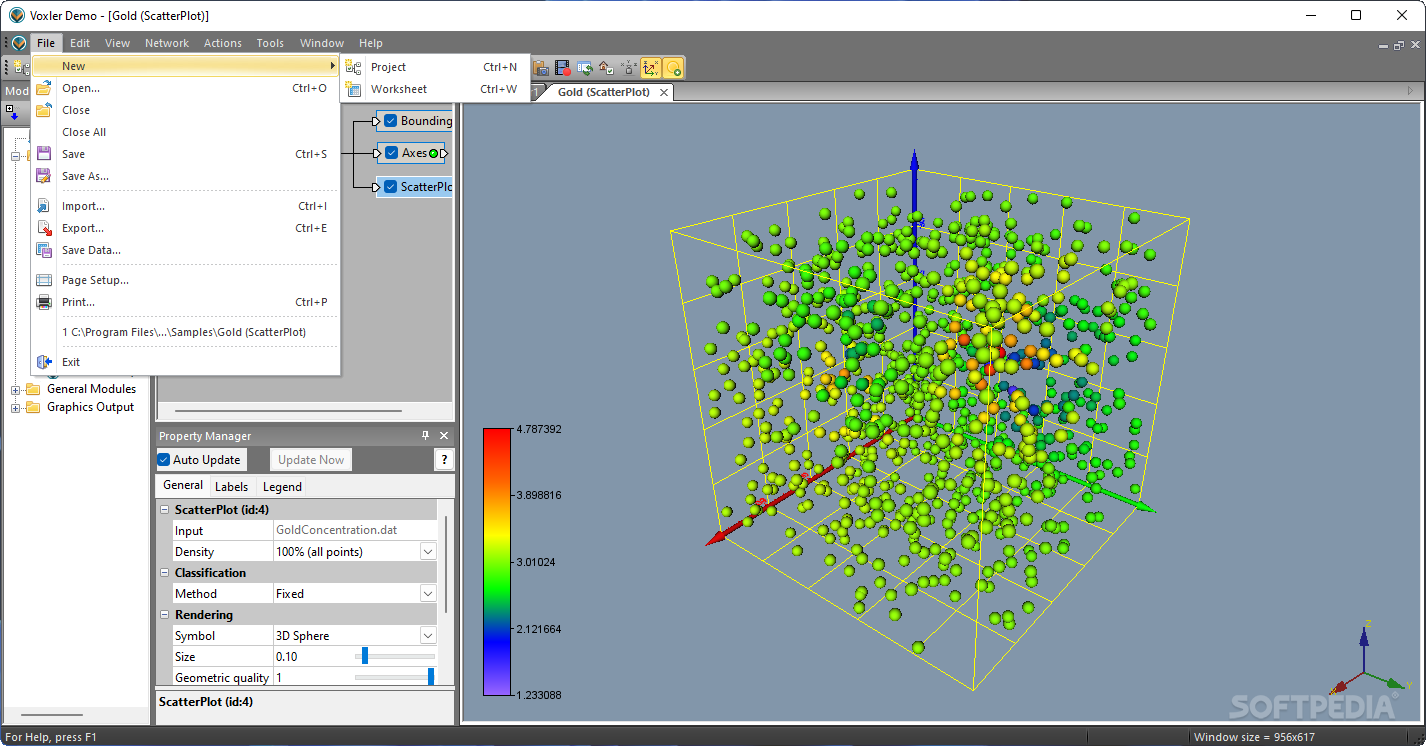Click the Save As pencil-disk icon
This screenshot has height=746, width=1426.
click(44, 176)
